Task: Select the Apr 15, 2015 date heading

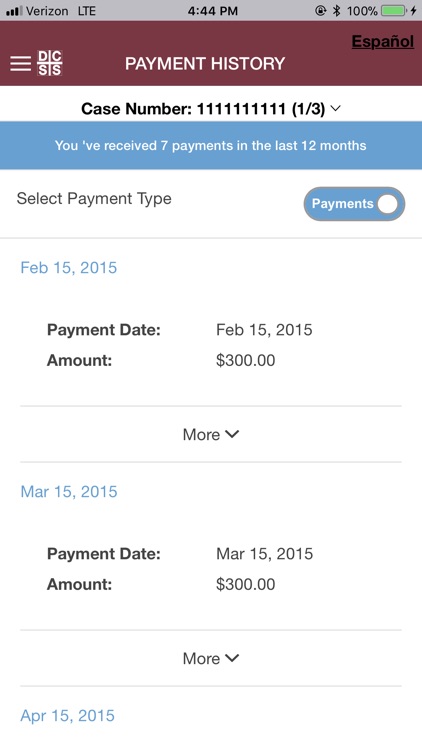Action: click(67, 716)
